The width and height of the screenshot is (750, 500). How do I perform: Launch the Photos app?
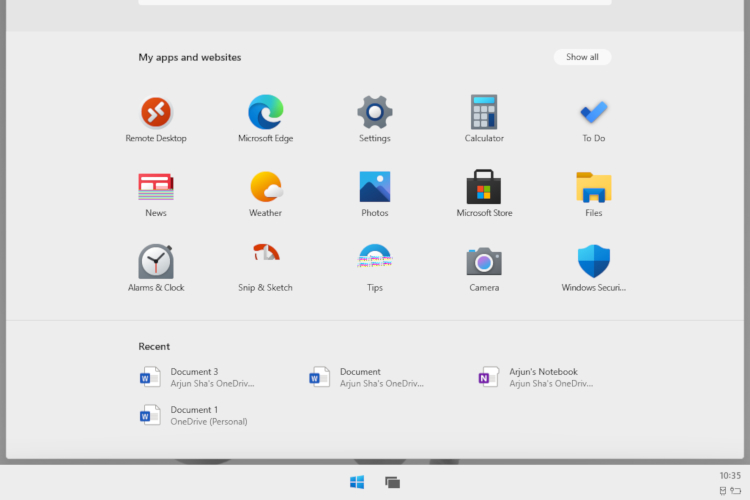[375, 194]
